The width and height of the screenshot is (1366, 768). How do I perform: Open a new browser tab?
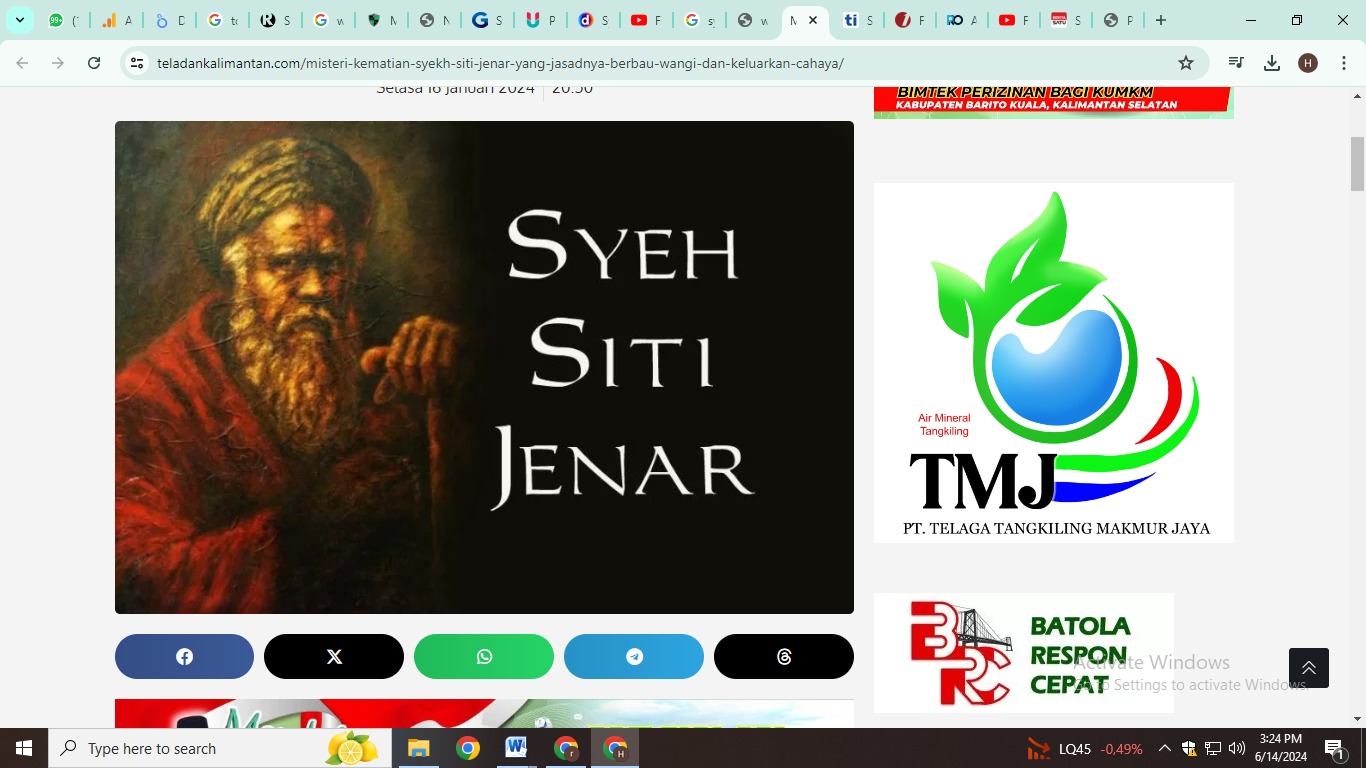1160,20
